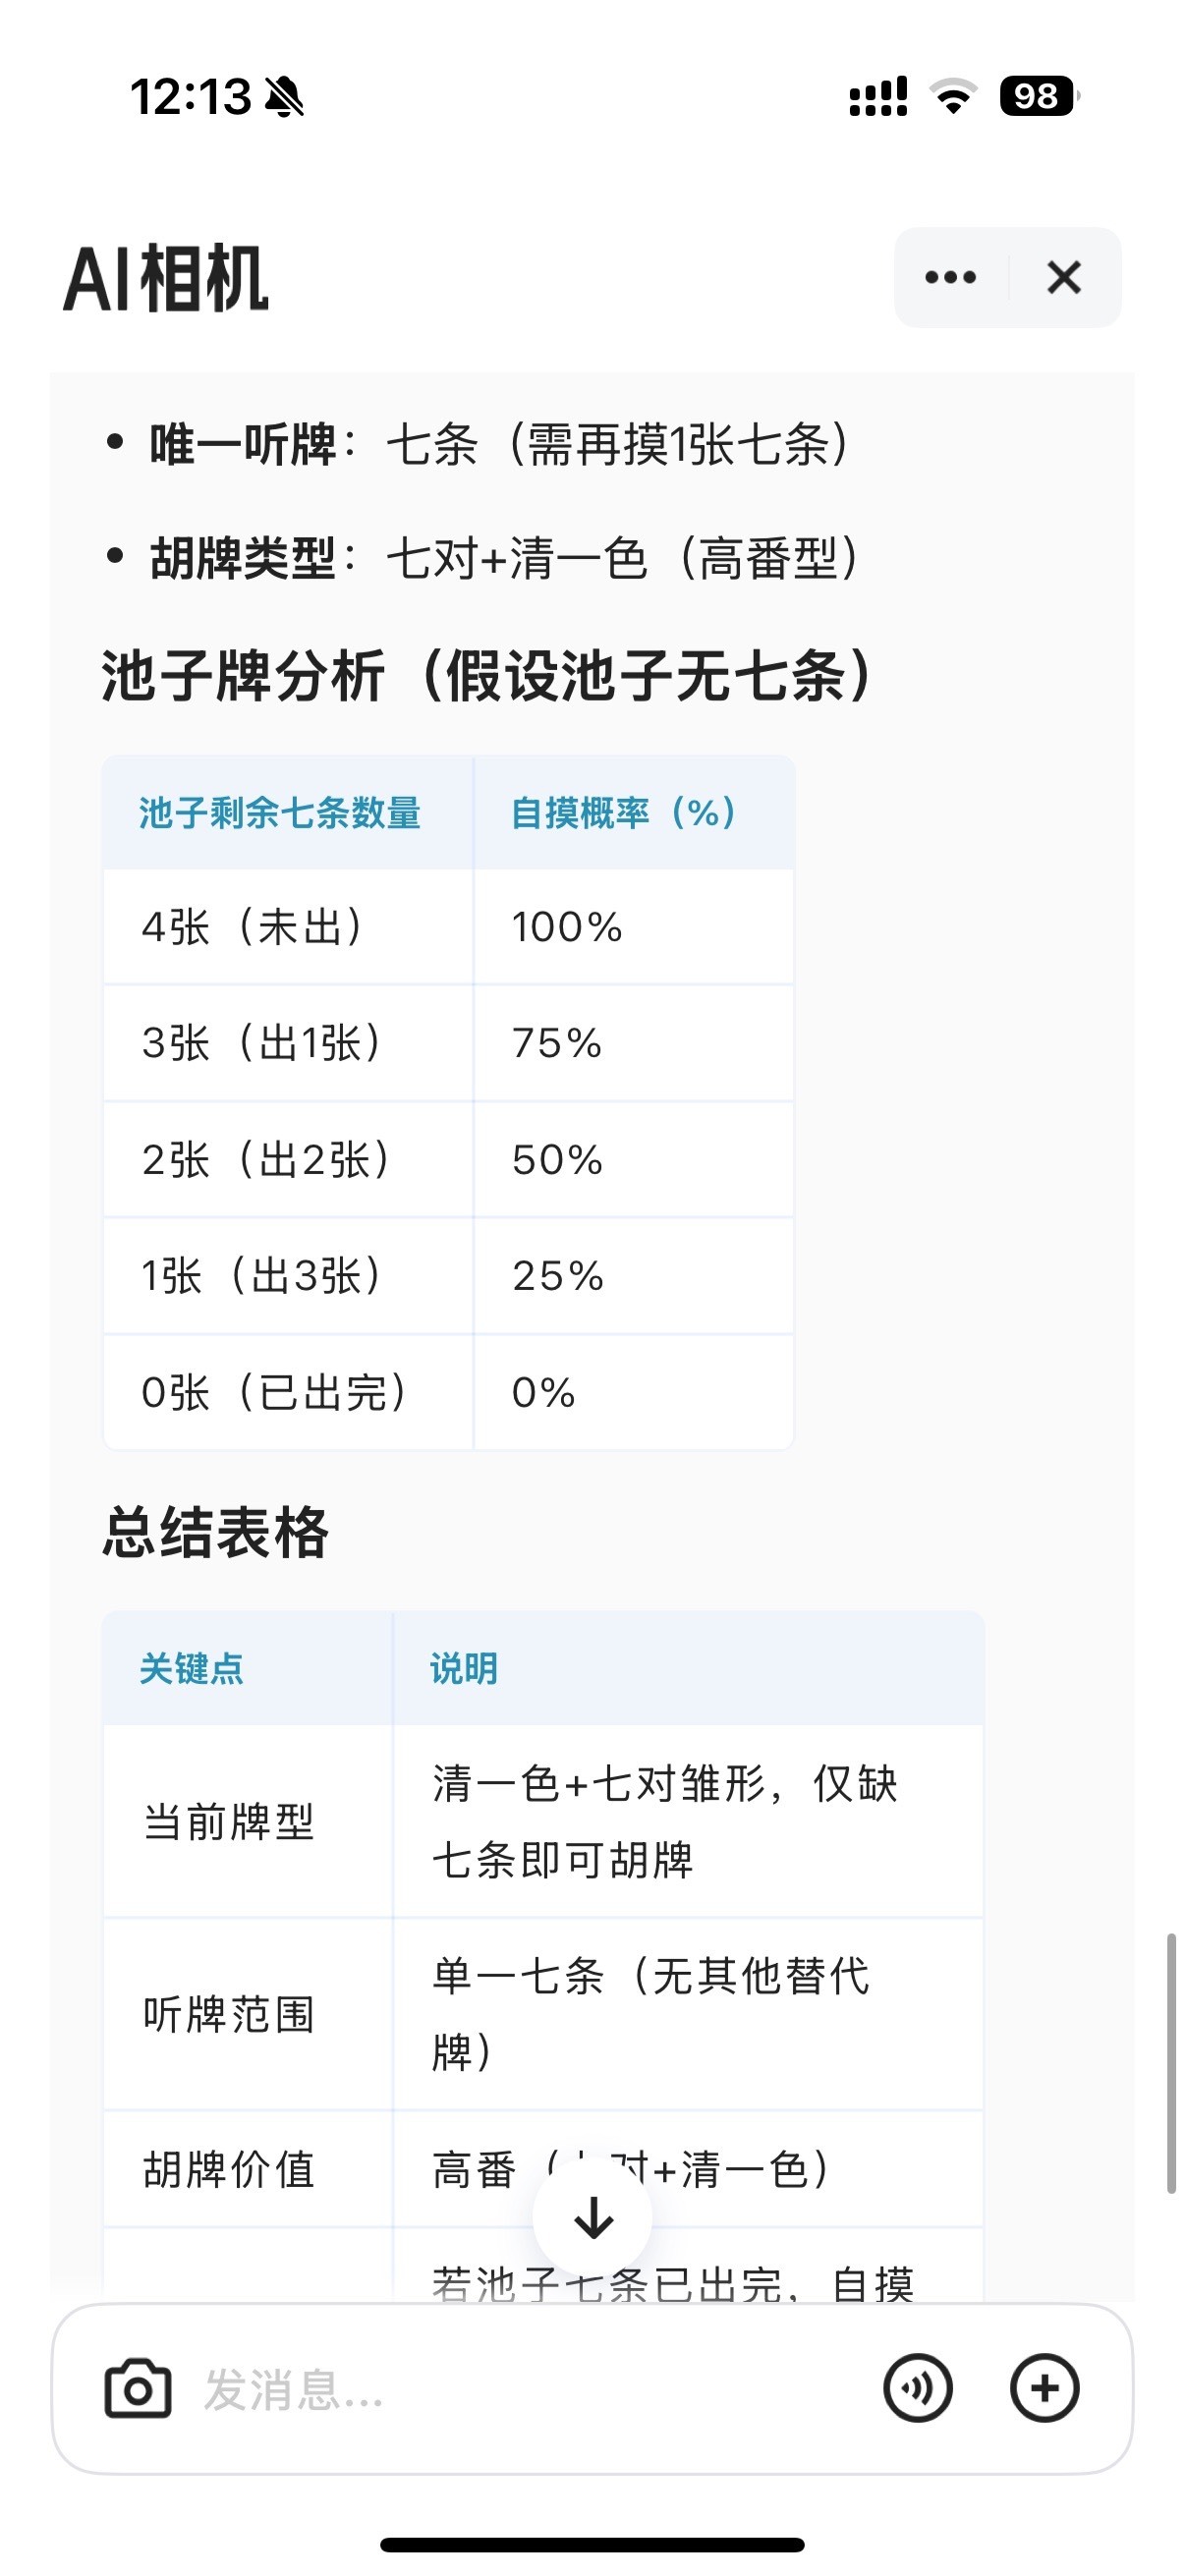Image resolution: width=1185 pixels, height=2576 pixels.
Task: Tap the voice input sound-wave icon
Action: click(x=917, y=2389)
